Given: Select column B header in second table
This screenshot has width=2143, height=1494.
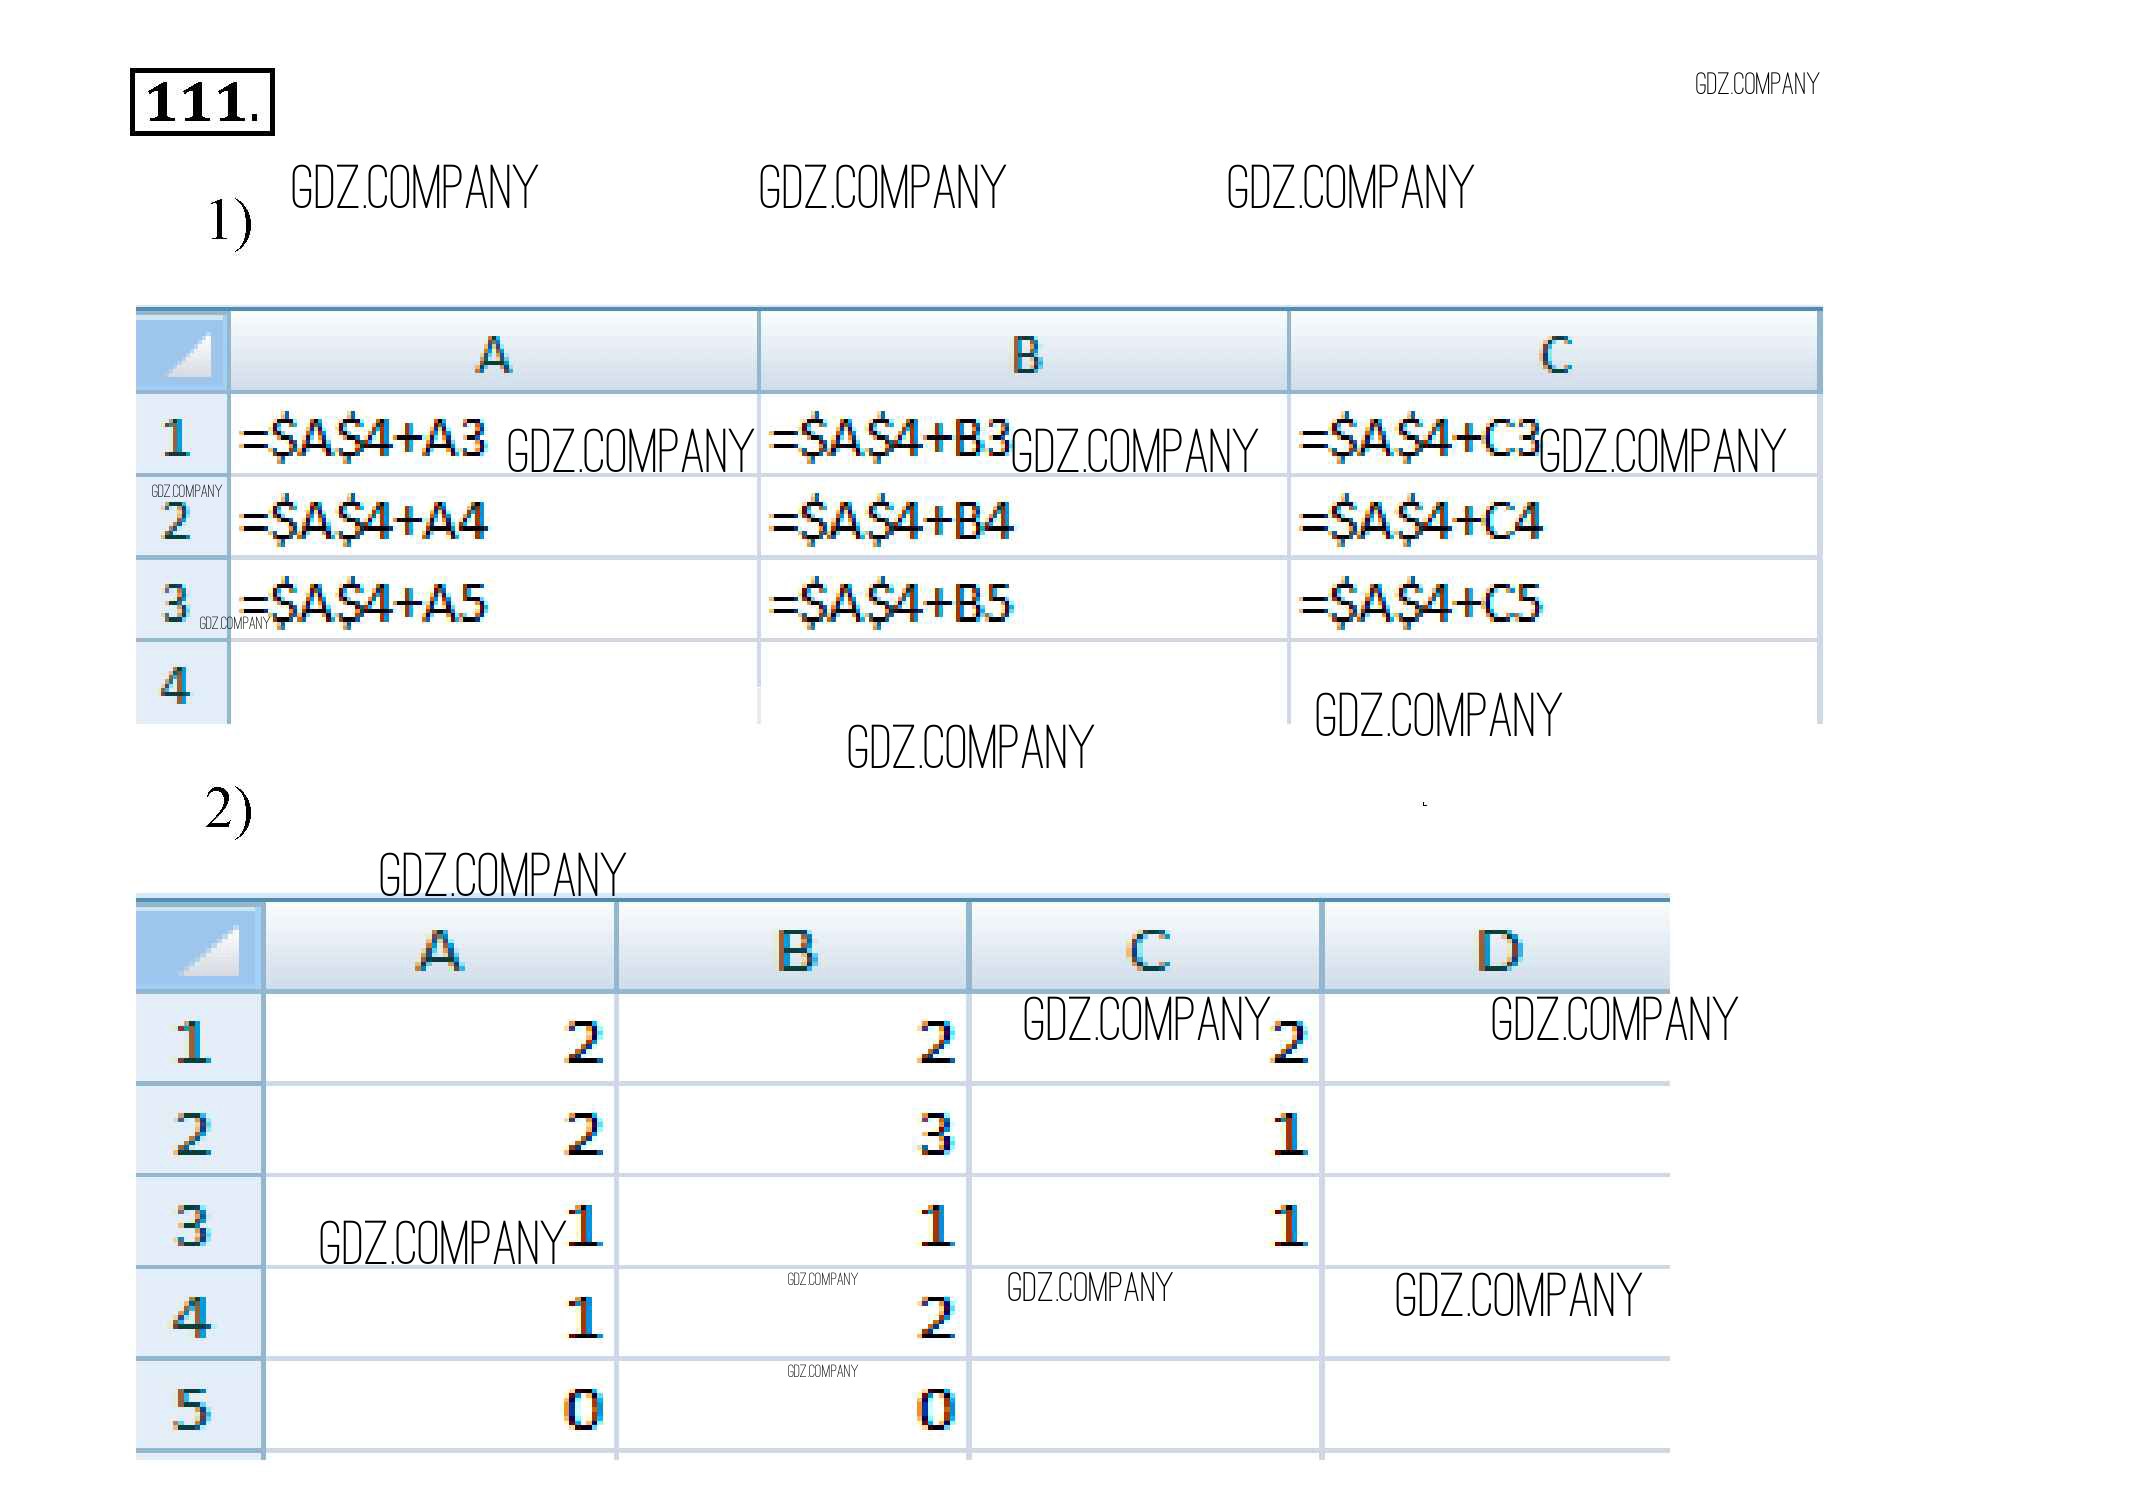Looking at the screenshot, I should 795,949.
